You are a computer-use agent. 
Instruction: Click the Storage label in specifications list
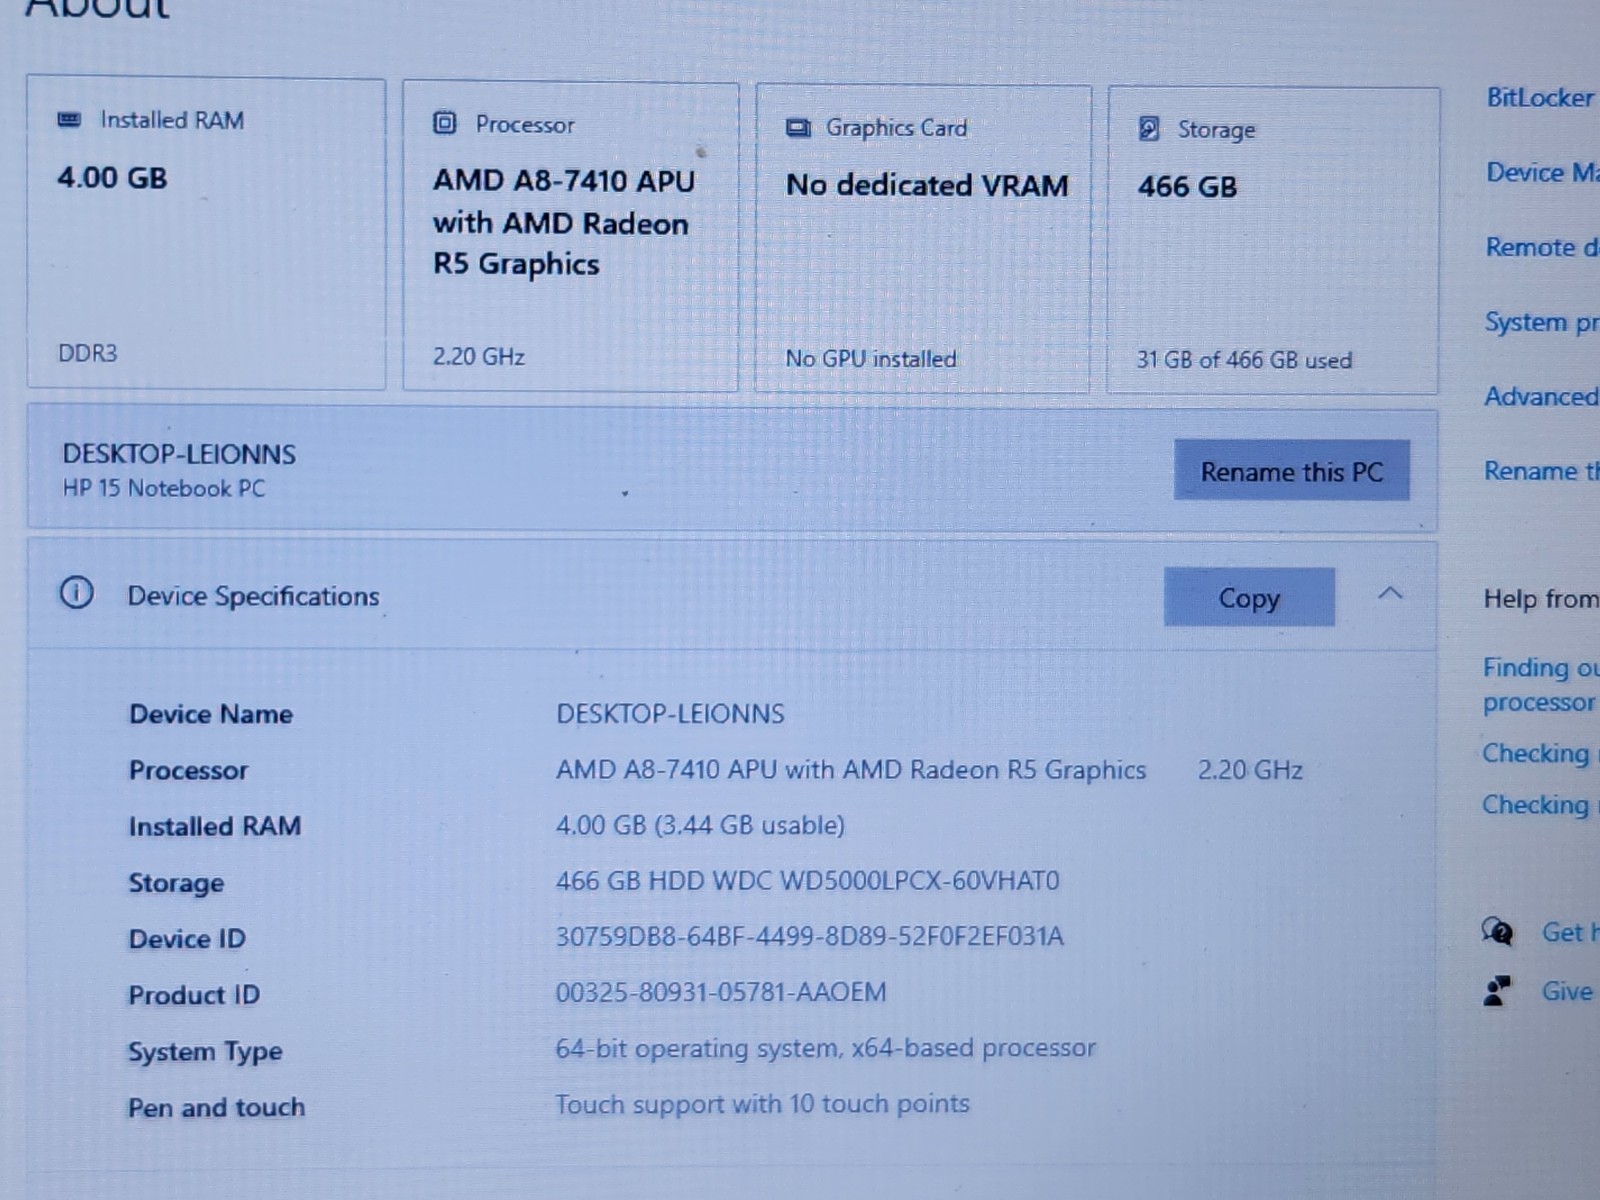click(176, 883)
